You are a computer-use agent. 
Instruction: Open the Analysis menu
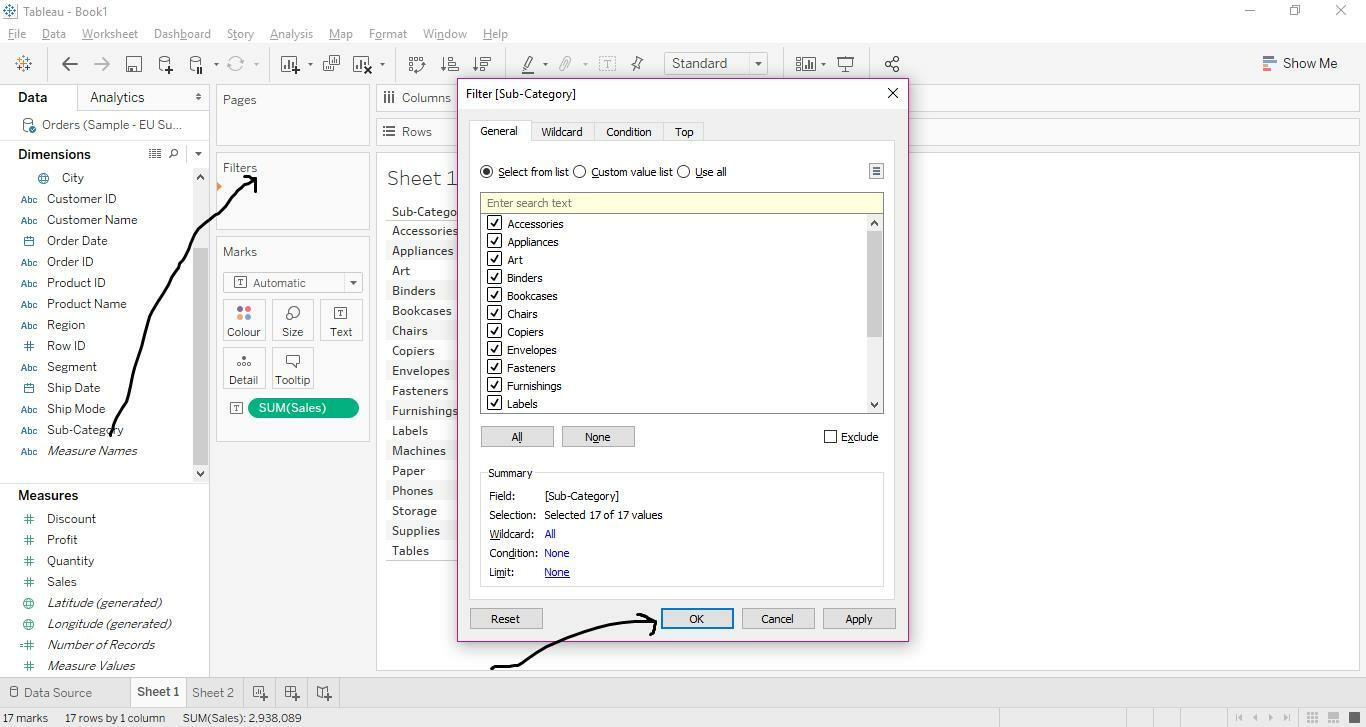click(291, 33)
